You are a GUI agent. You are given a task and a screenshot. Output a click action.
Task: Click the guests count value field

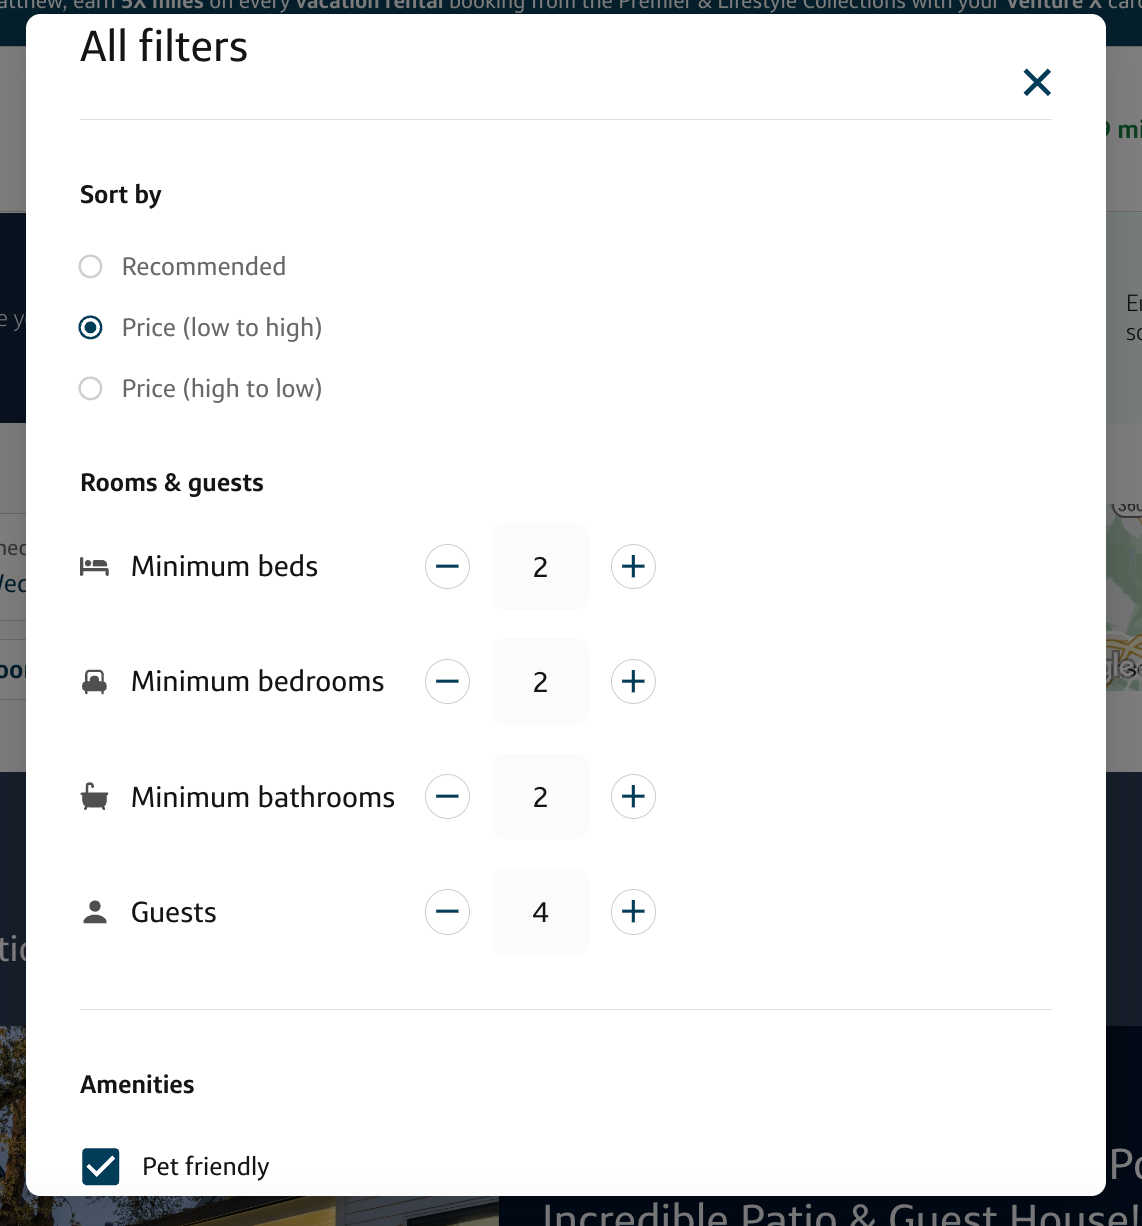point(540,912)
